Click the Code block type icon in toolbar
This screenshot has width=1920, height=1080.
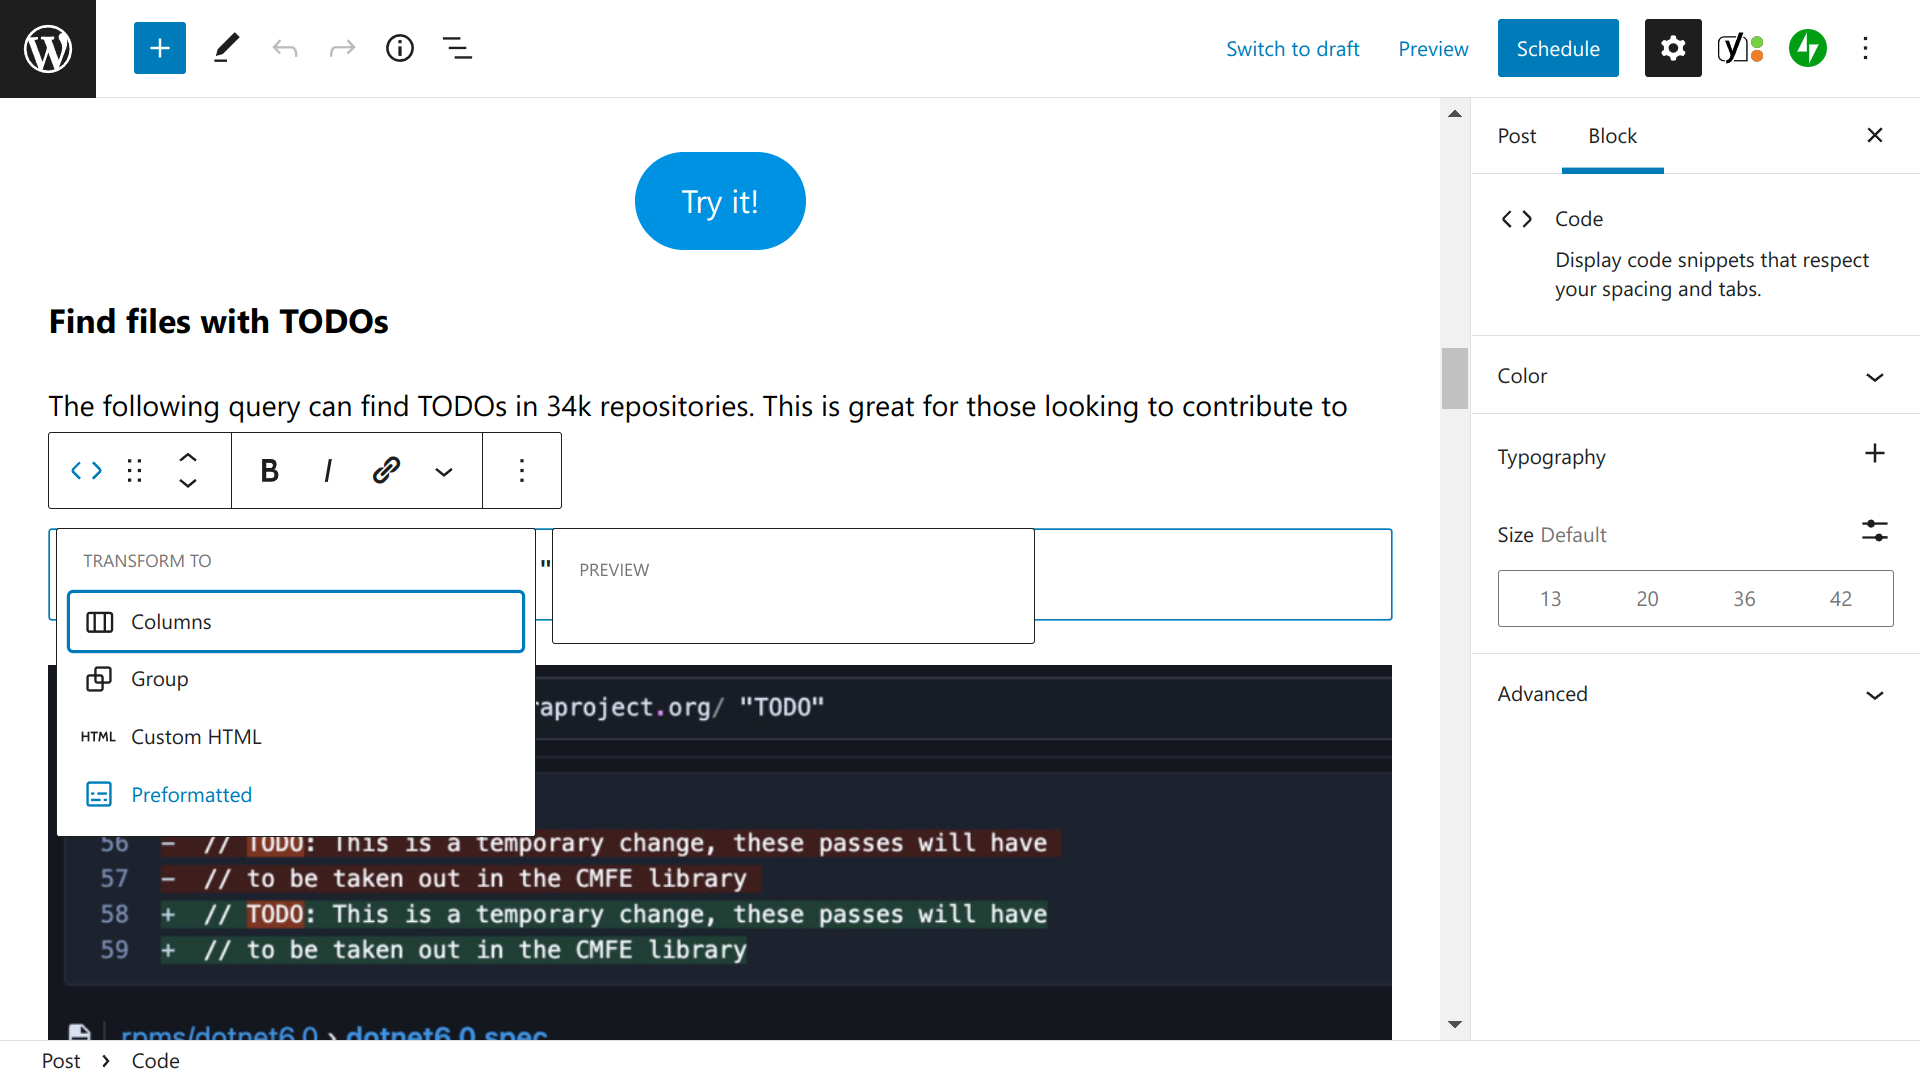click(86, 471)
